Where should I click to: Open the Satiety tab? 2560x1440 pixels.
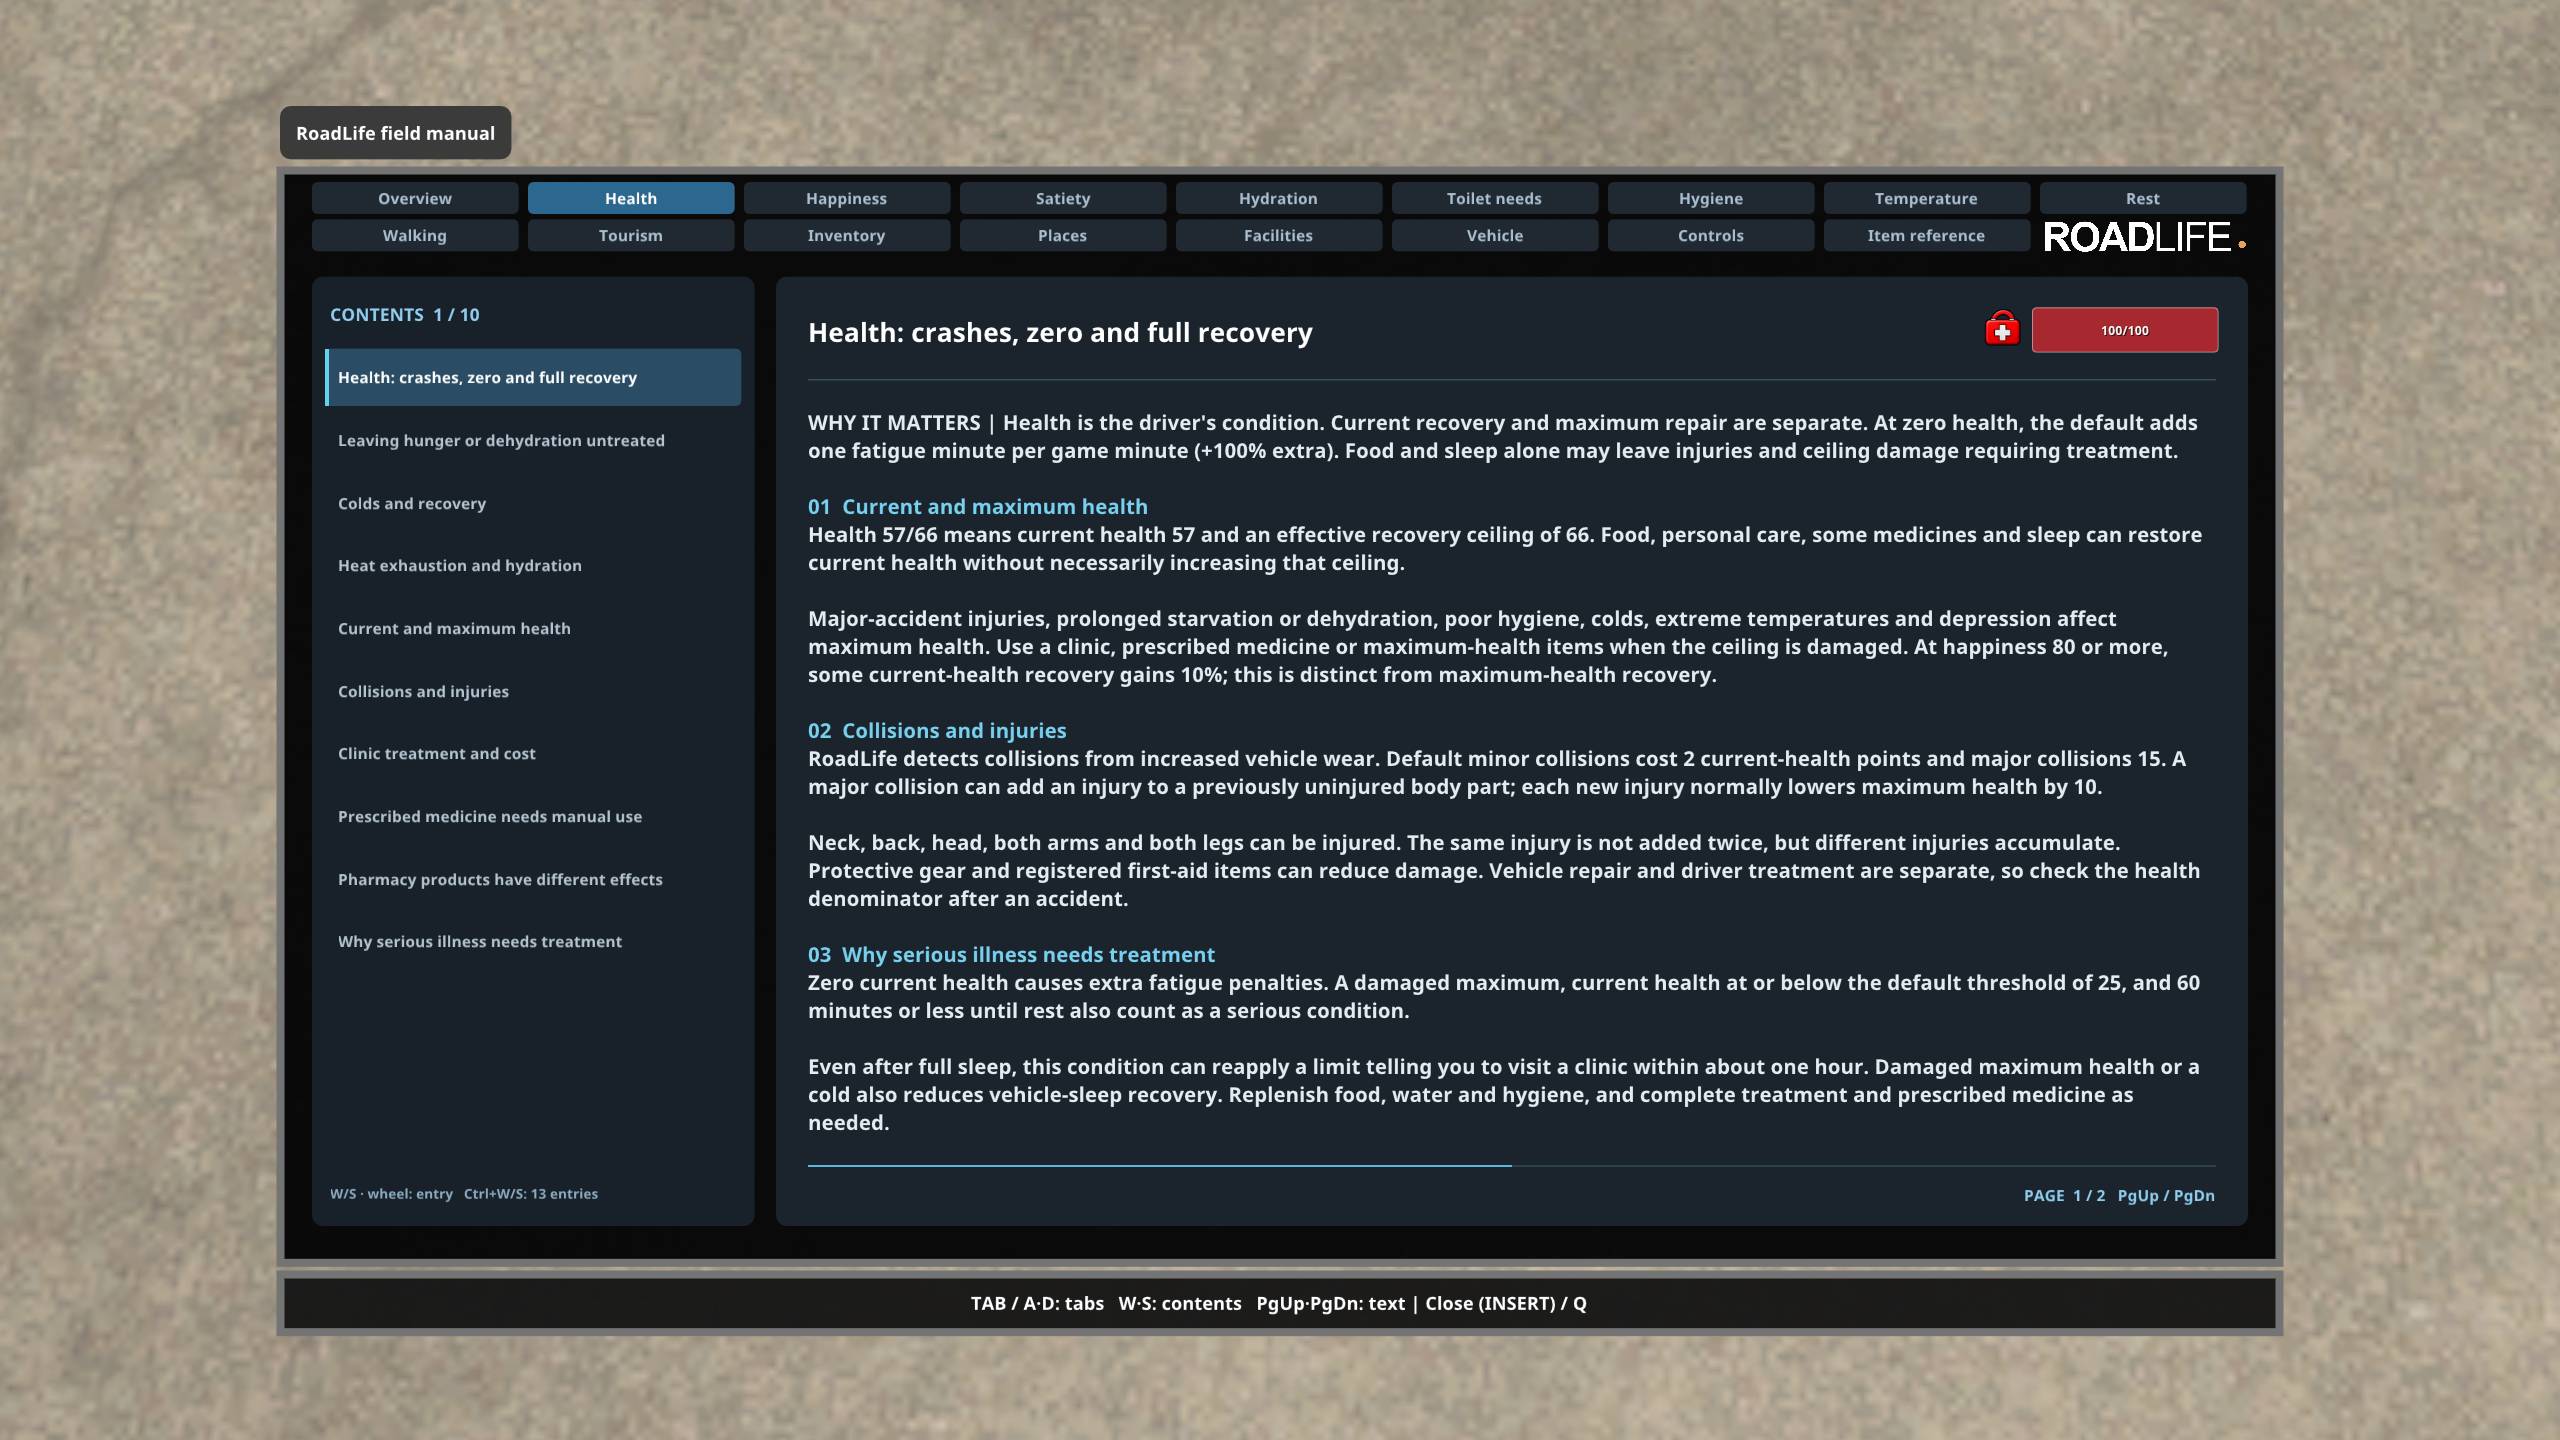click(x=1063, y=198)
